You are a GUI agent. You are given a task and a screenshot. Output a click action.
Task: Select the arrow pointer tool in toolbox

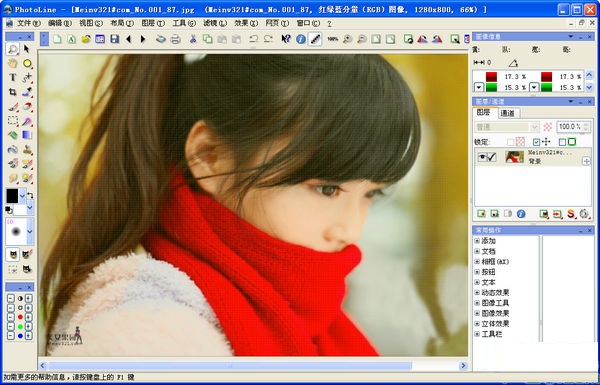tap(26, 49)
